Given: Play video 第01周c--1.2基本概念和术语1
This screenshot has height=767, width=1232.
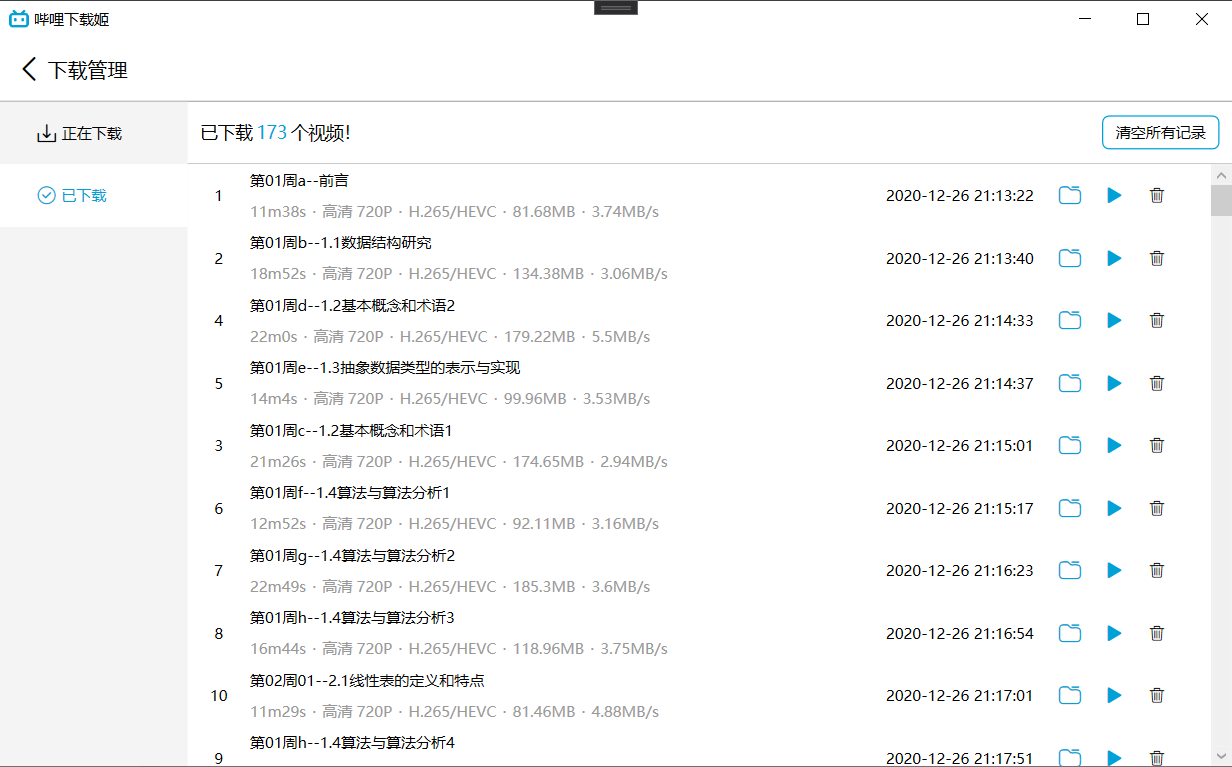Looking at the screenshot, I should [1114, 445].
